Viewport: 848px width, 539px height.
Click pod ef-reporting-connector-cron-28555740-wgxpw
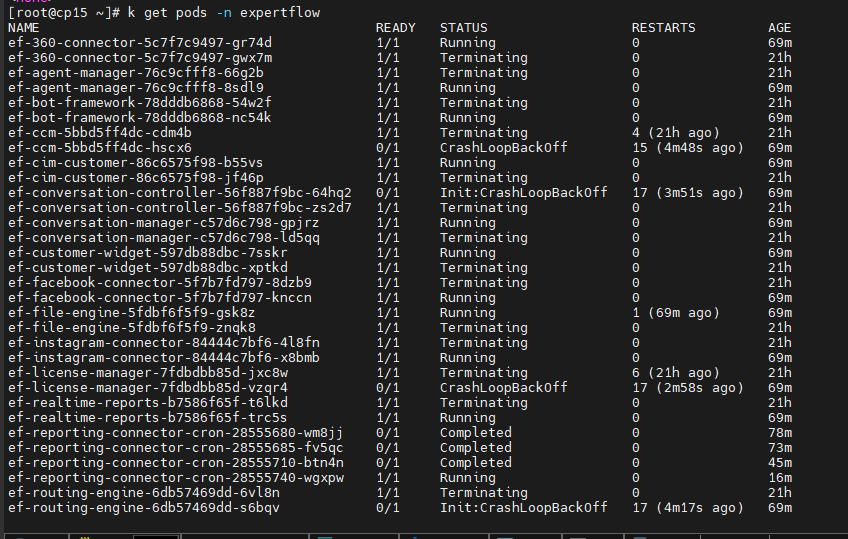coord(175,478)
